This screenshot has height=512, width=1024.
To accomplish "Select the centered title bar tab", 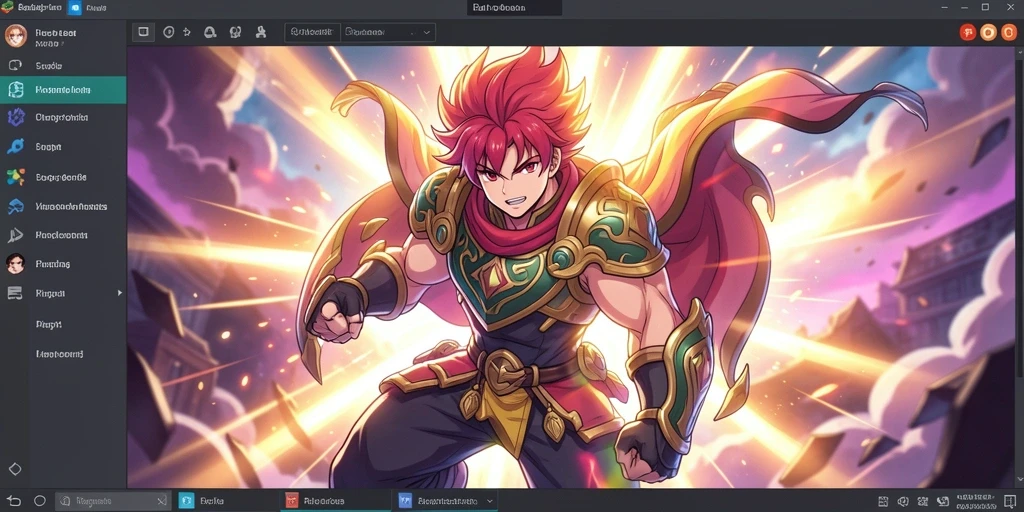I will (x=515, y=8).
